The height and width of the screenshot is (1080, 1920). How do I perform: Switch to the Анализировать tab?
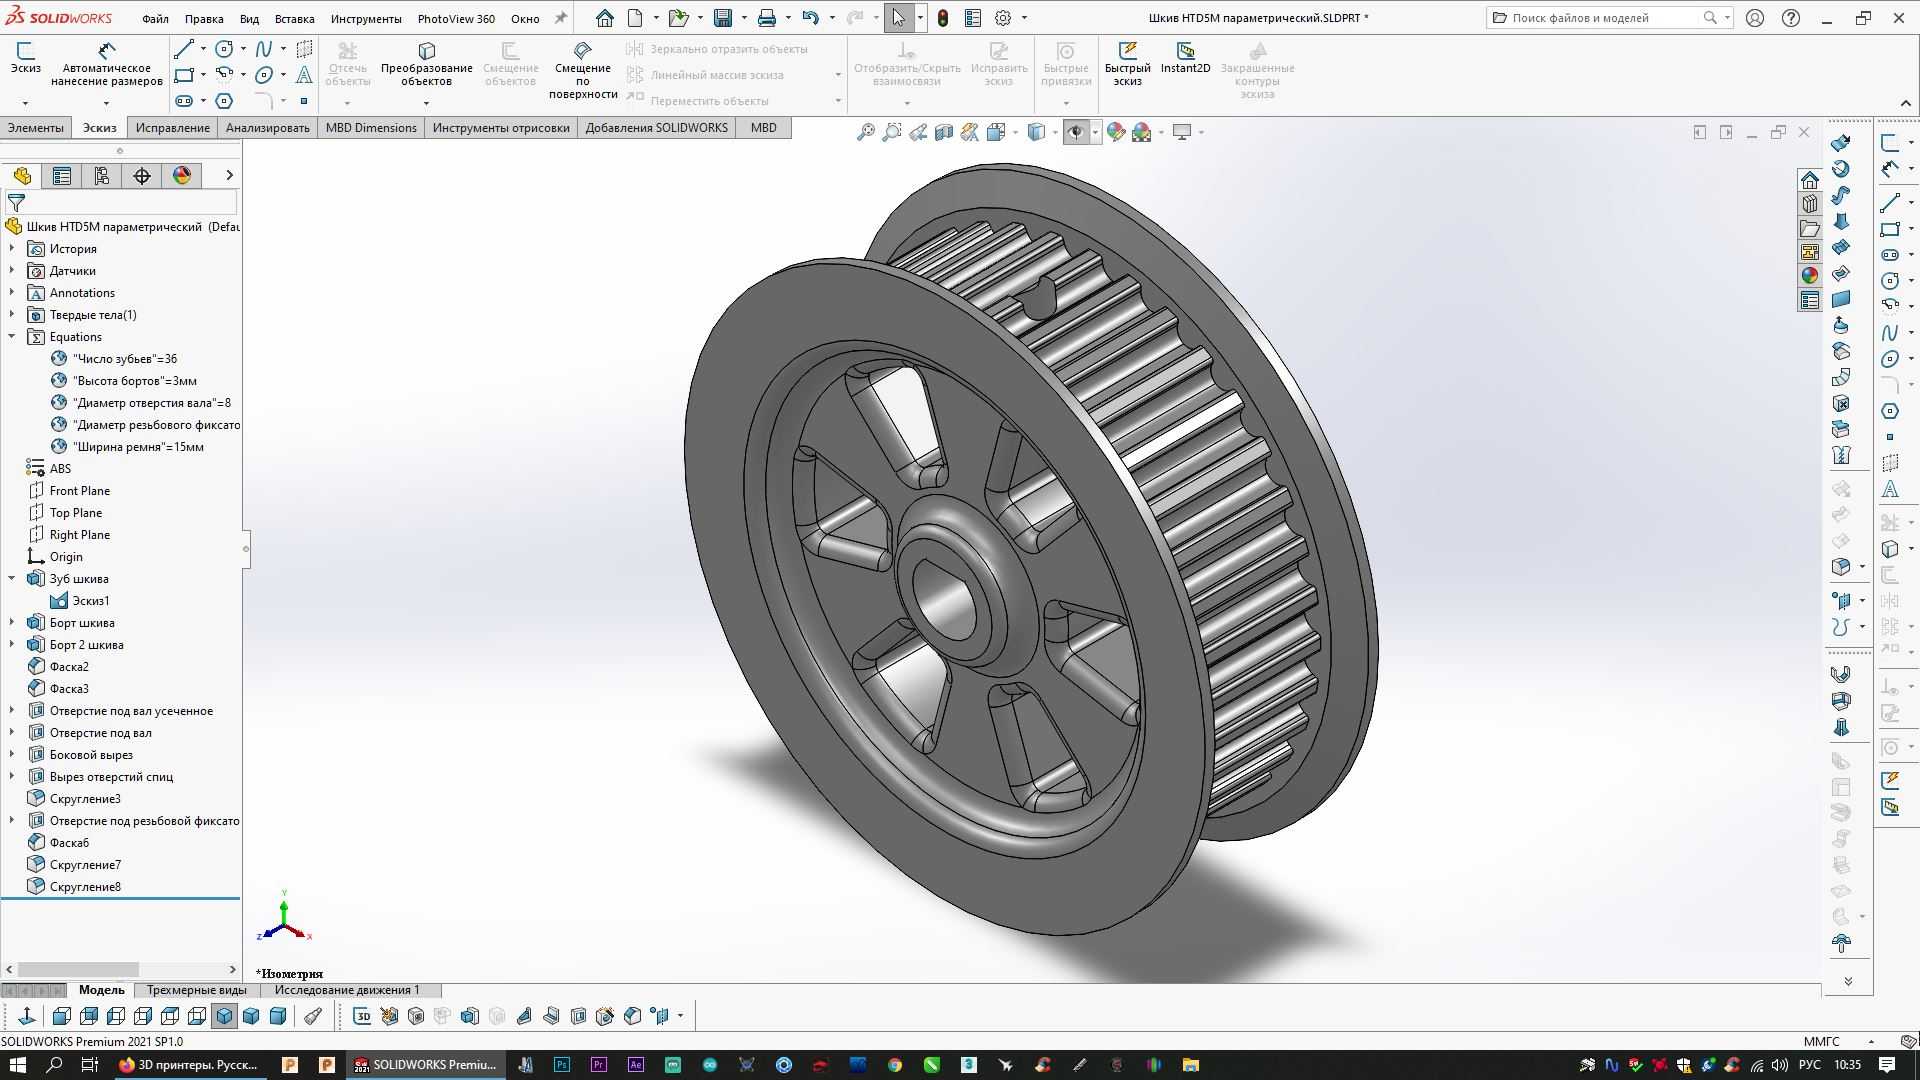point(267,128)
